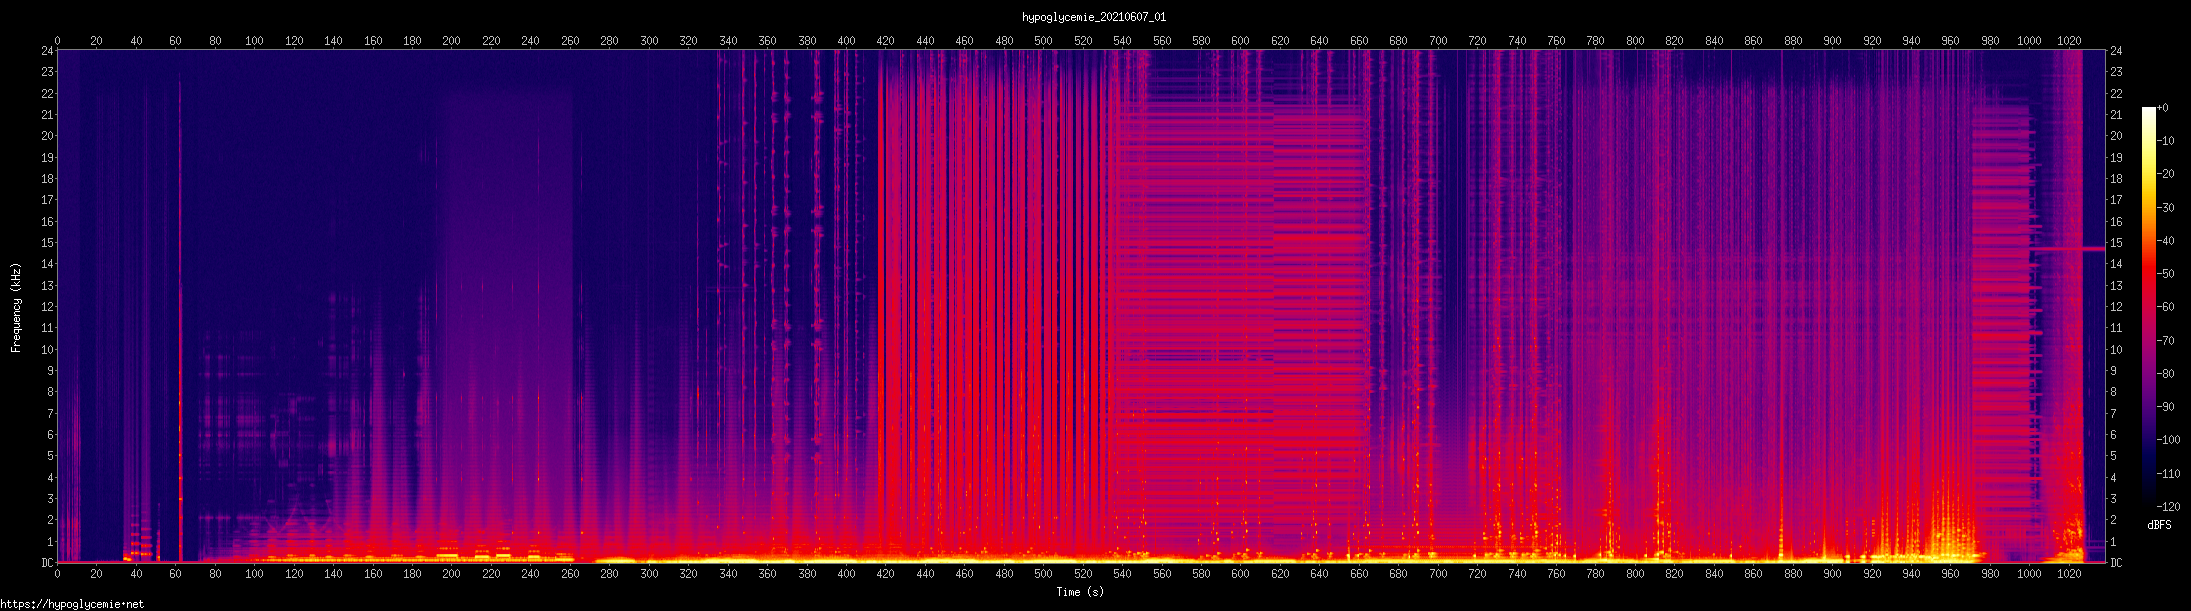The height and width of the screenshot is (611, 2191).
Task: Select the 1000 tick on the top time axis
Action: coord(2029,41)
